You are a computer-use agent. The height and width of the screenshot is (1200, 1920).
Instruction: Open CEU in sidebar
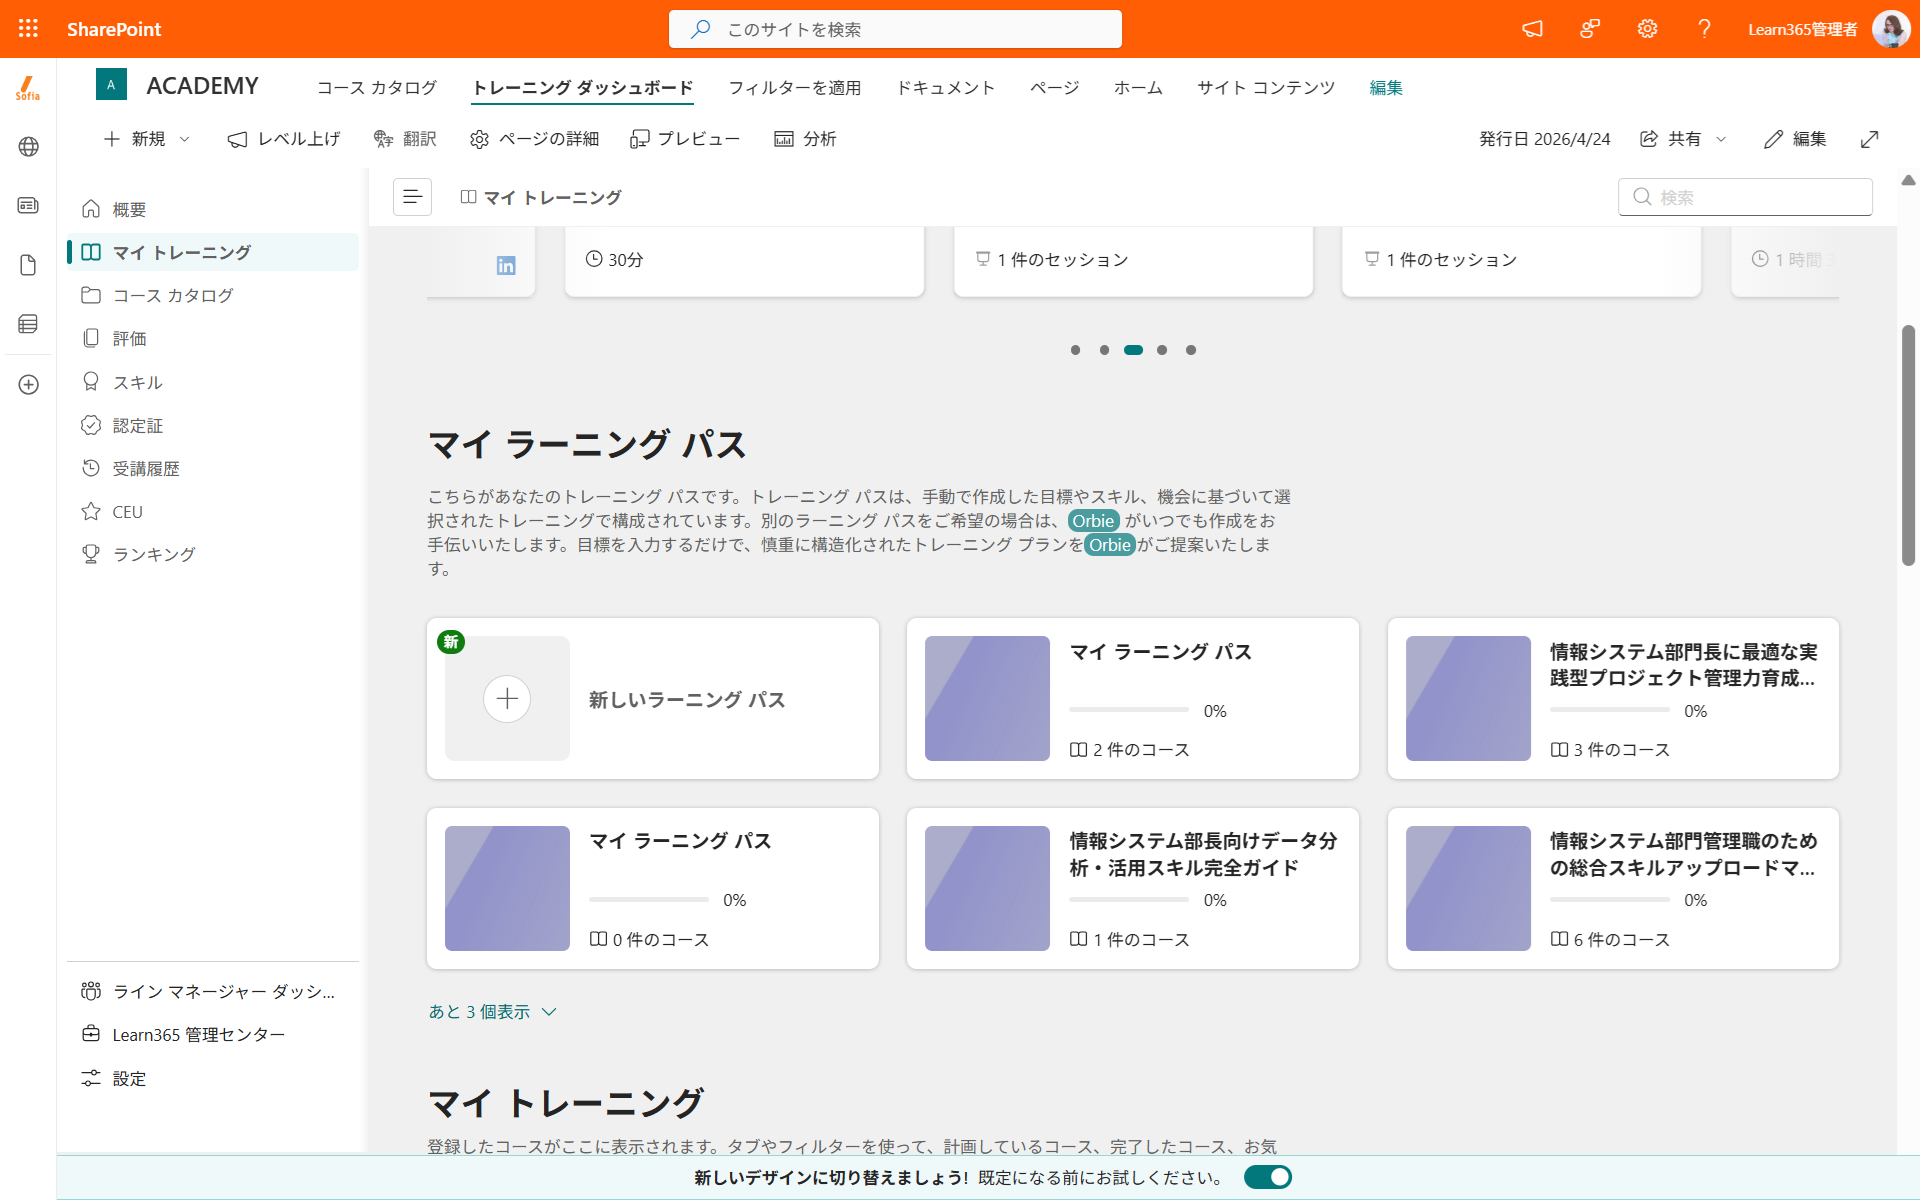(213, 511)
